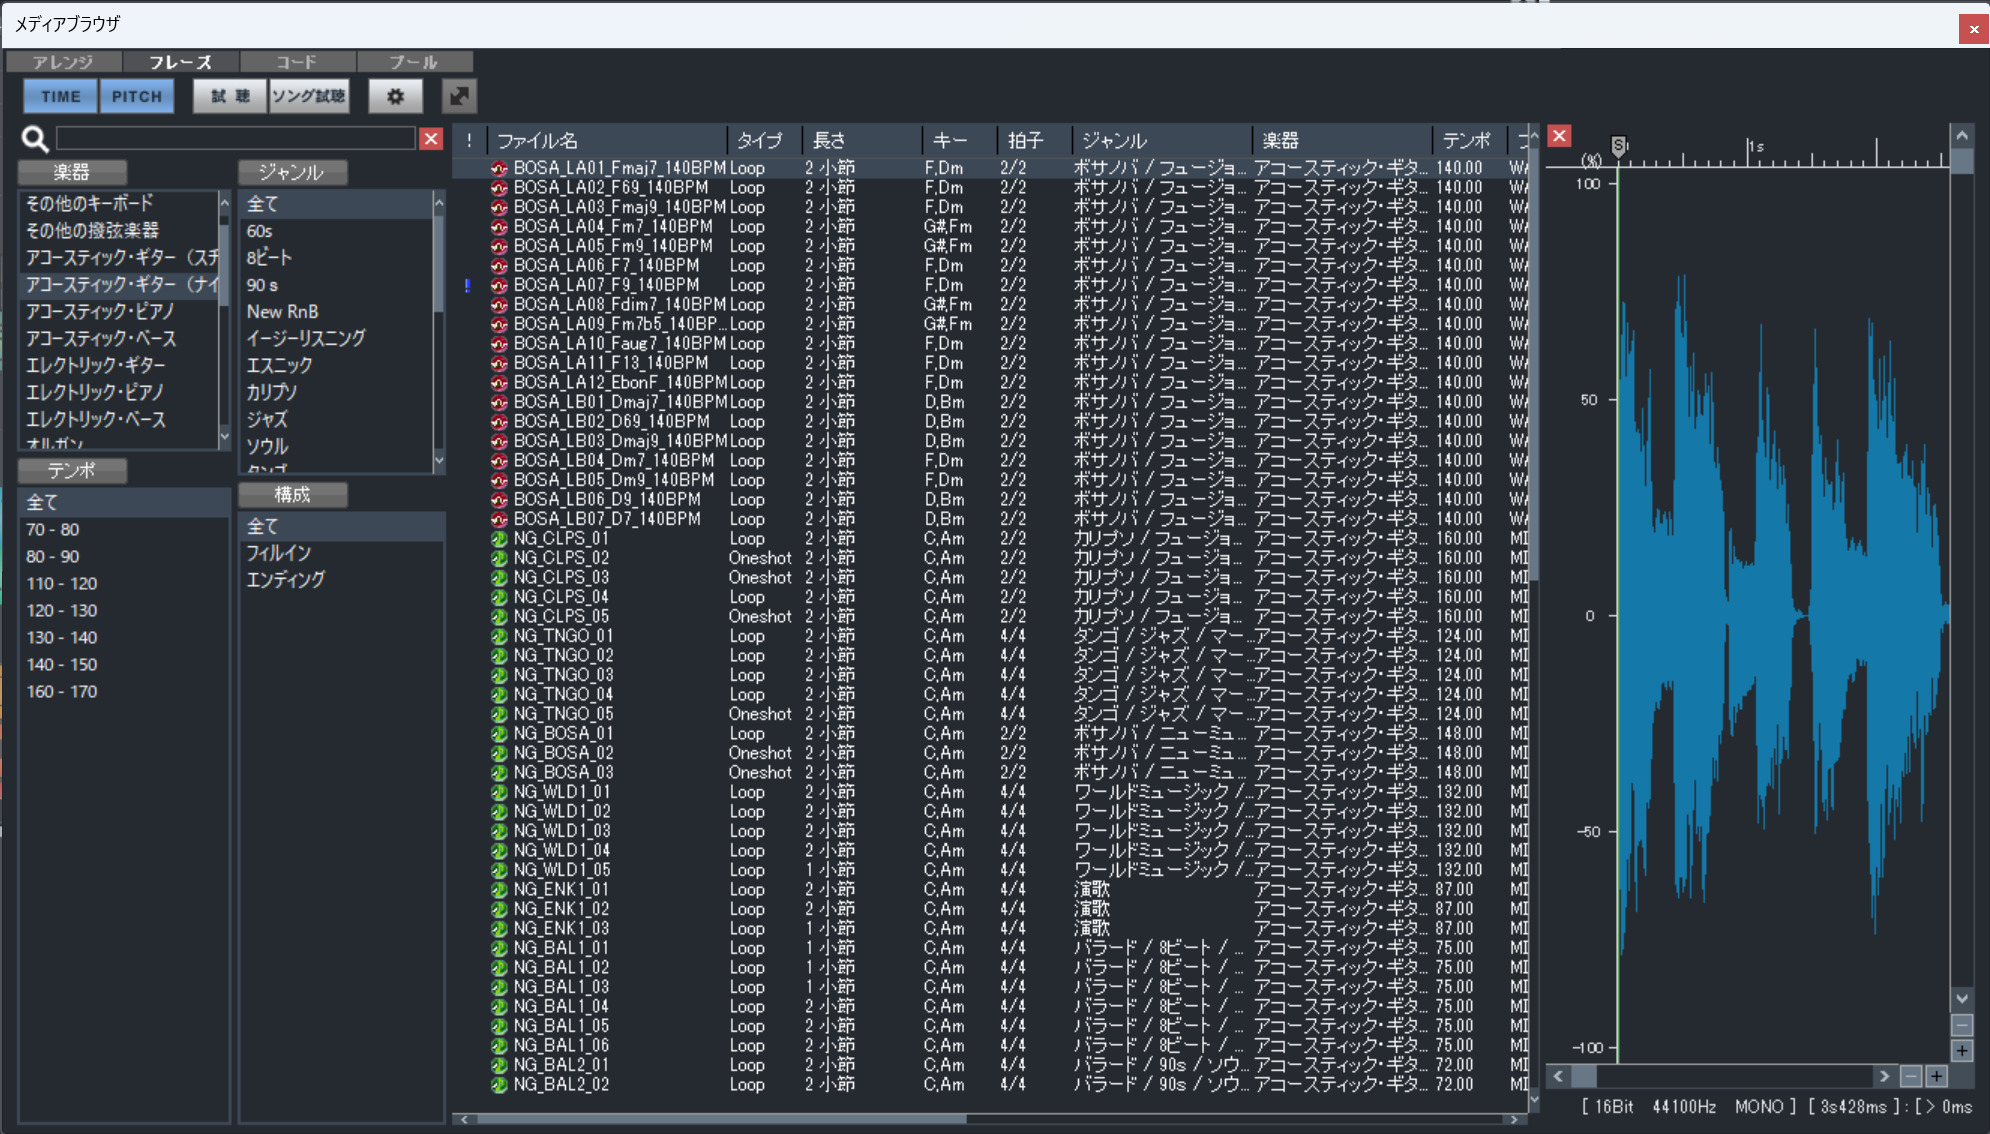Select 全て in tempo filter list
1990x1134 pixels.
[125, 503]
